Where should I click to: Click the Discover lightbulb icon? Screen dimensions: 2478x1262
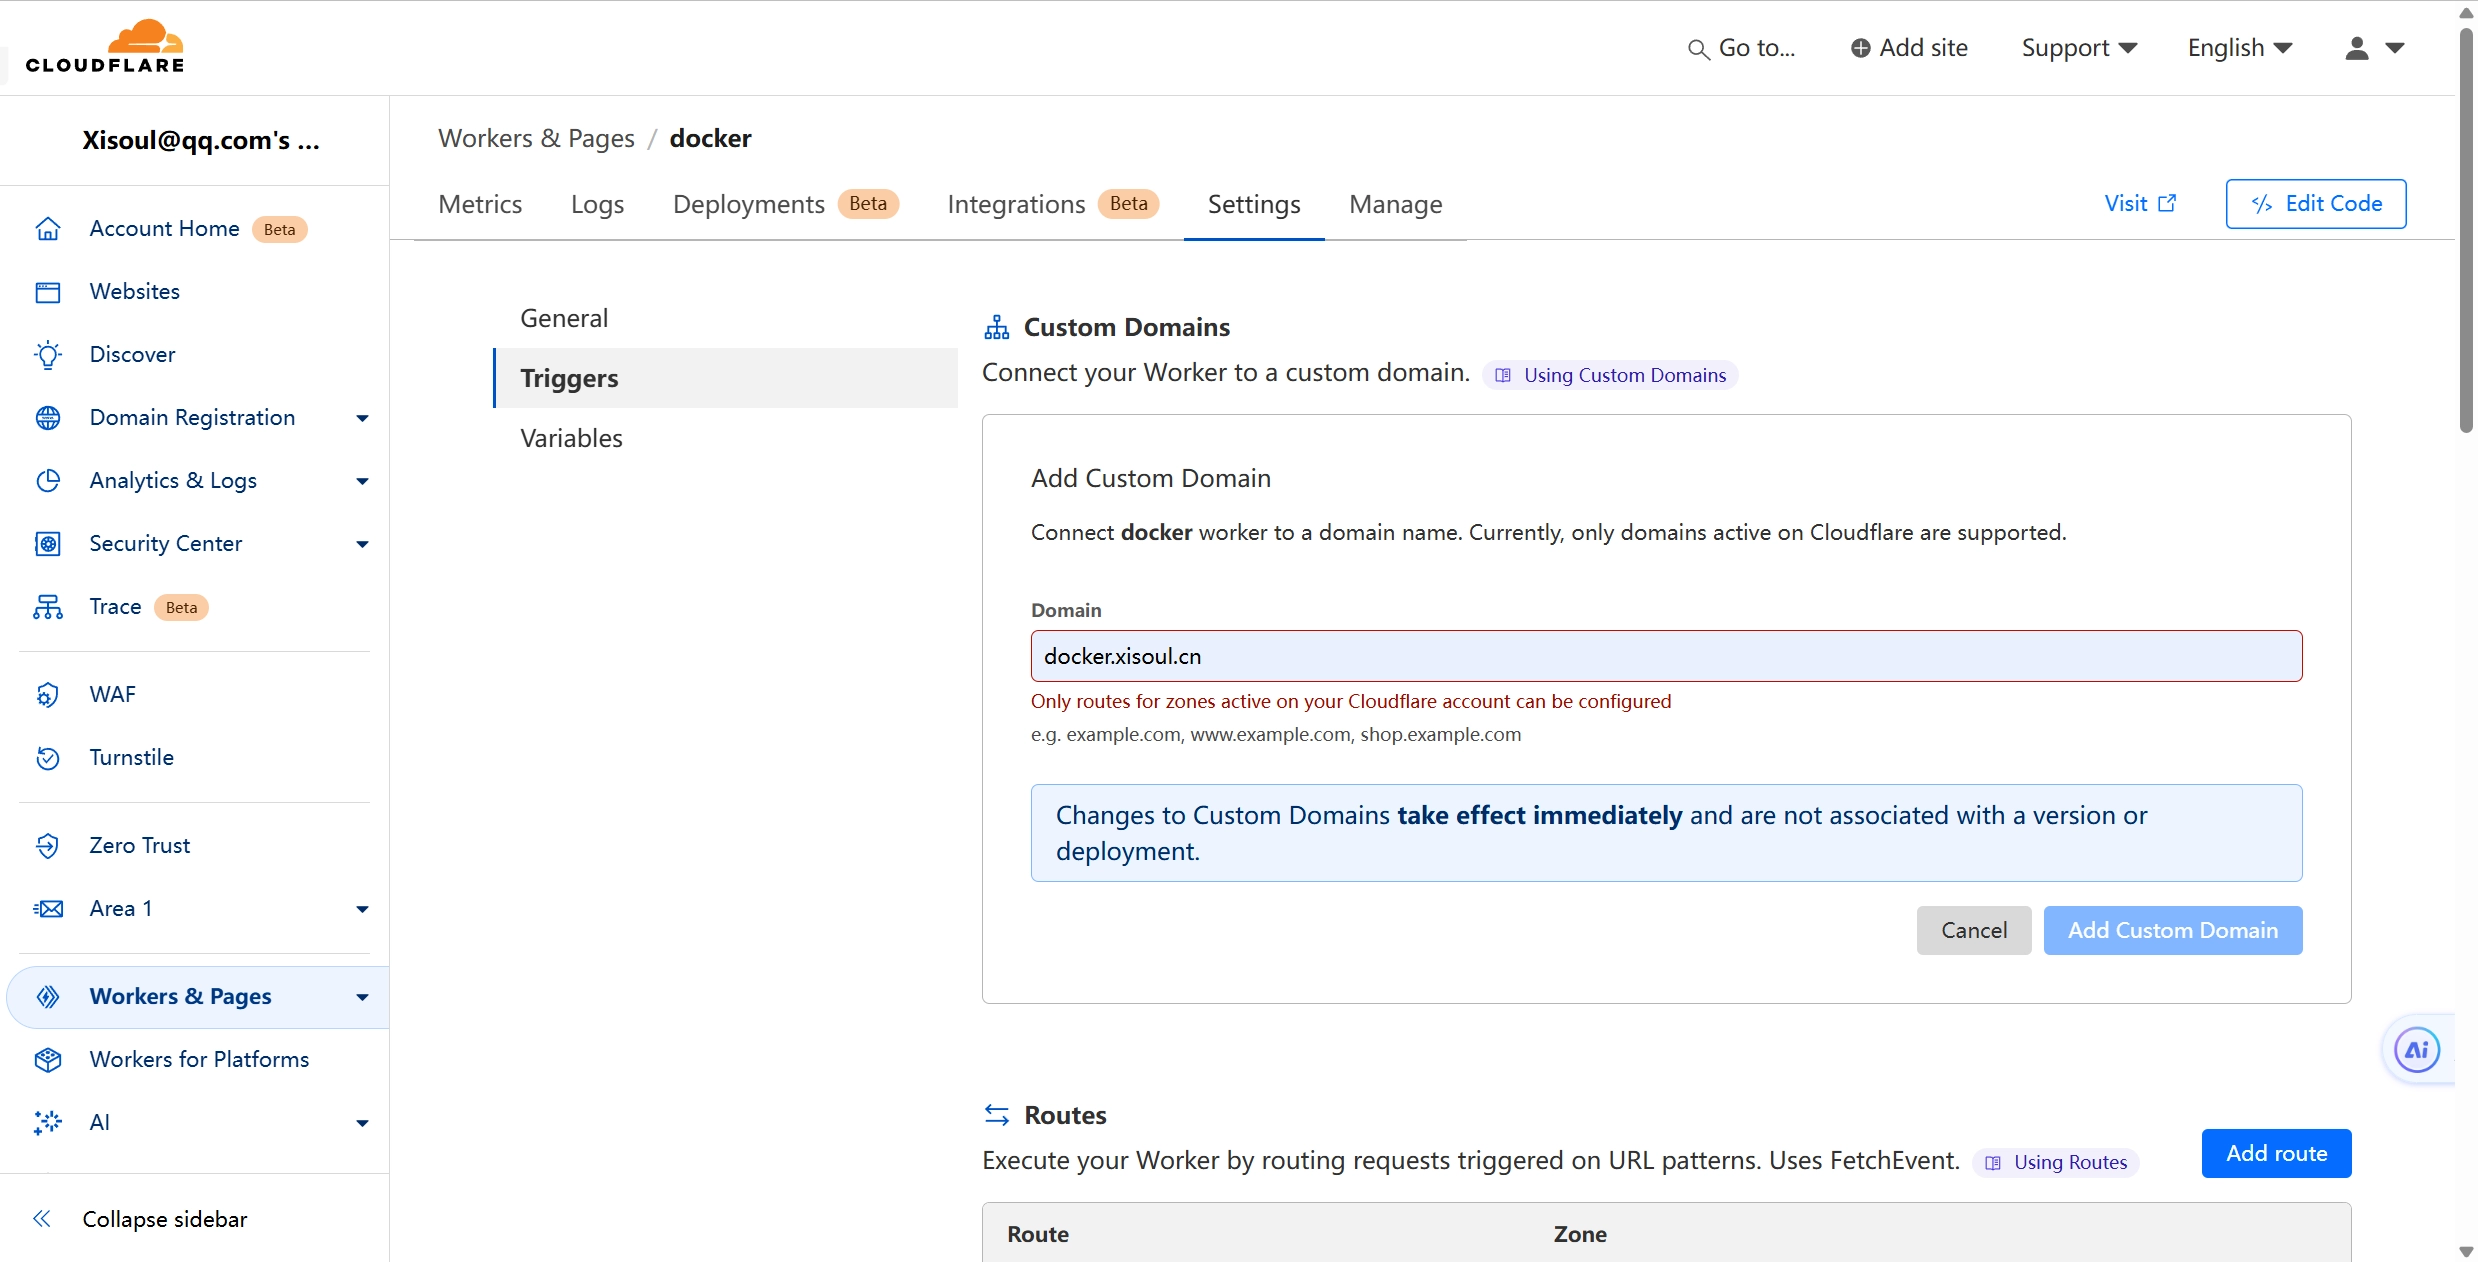pyautogui.click(x=48, y=355)
